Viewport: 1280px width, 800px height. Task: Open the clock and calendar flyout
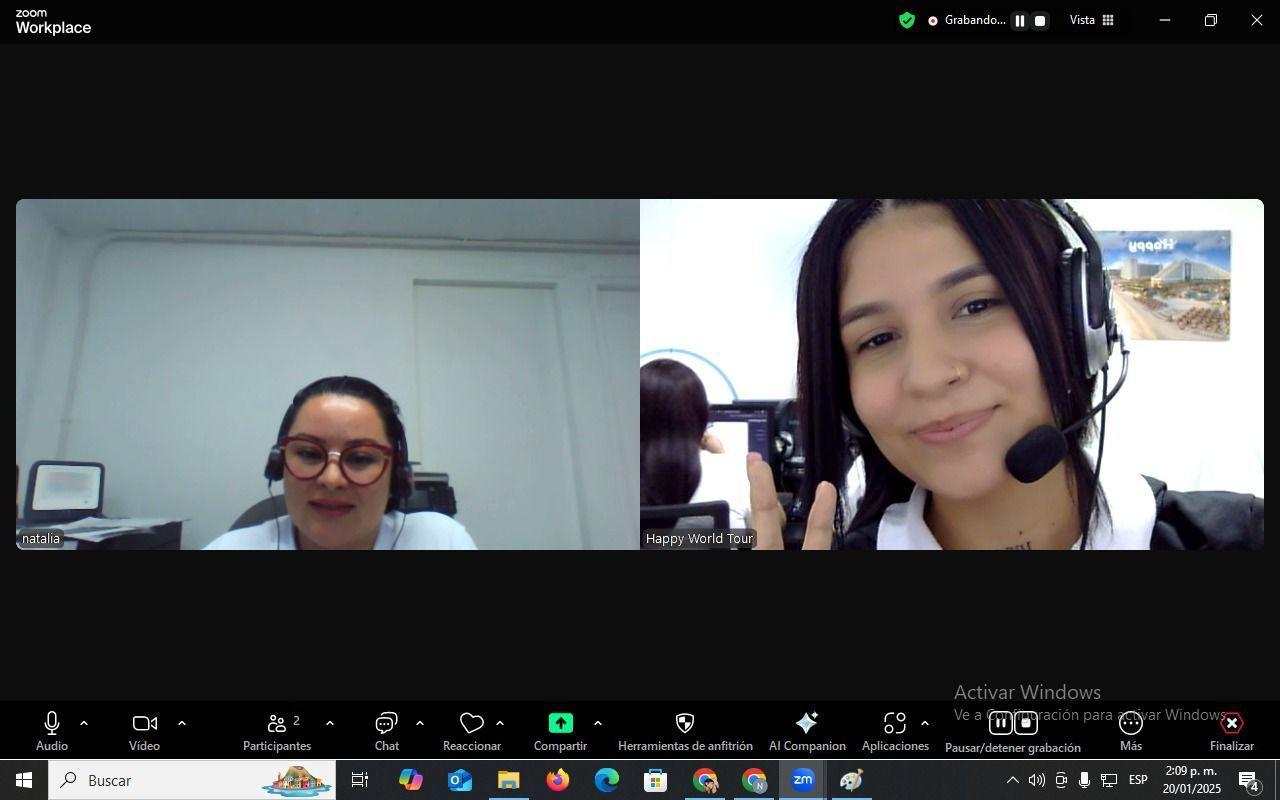click(x=1191, y=780)
